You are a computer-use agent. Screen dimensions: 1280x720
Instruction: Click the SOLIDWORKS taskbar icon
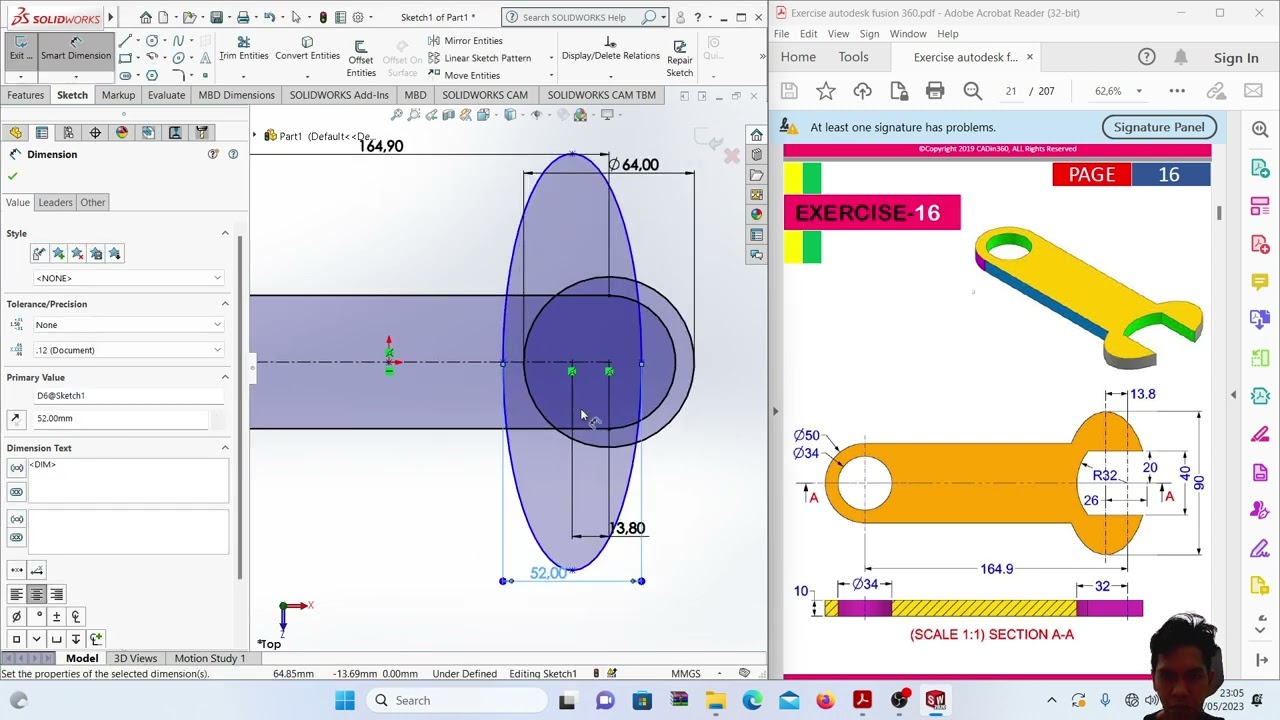pos(935,700)
